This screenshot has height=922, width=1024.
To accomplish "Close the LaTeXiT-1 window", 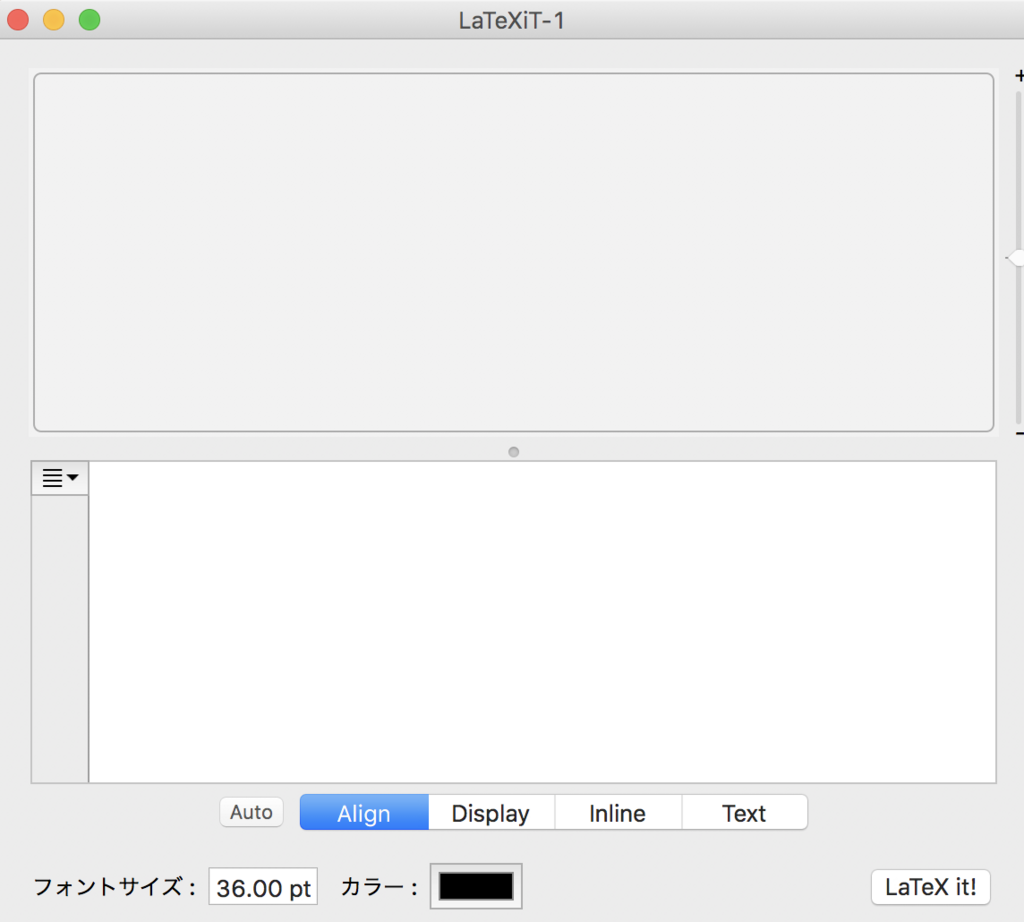I will 18,20.
